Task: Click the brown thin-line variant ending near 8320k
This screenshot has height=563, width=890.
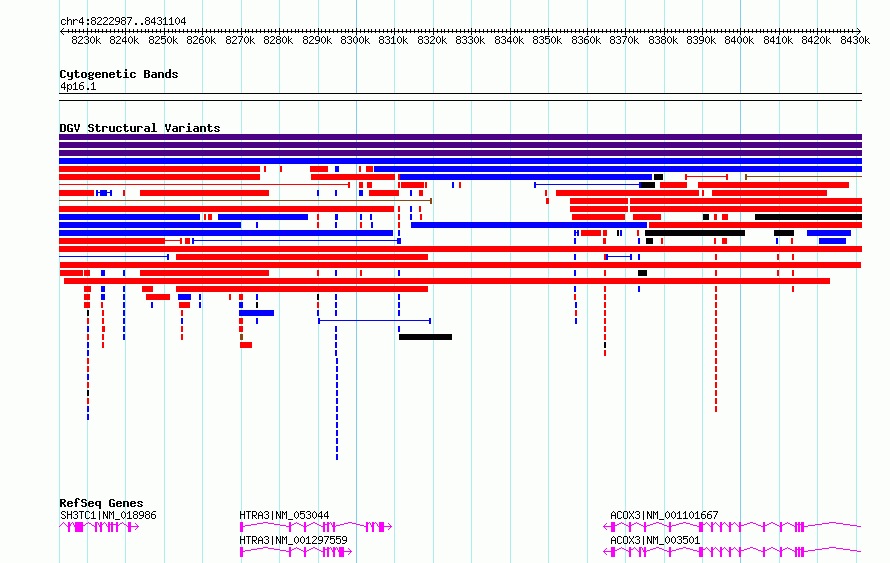Action: click(x=246, y=201)
